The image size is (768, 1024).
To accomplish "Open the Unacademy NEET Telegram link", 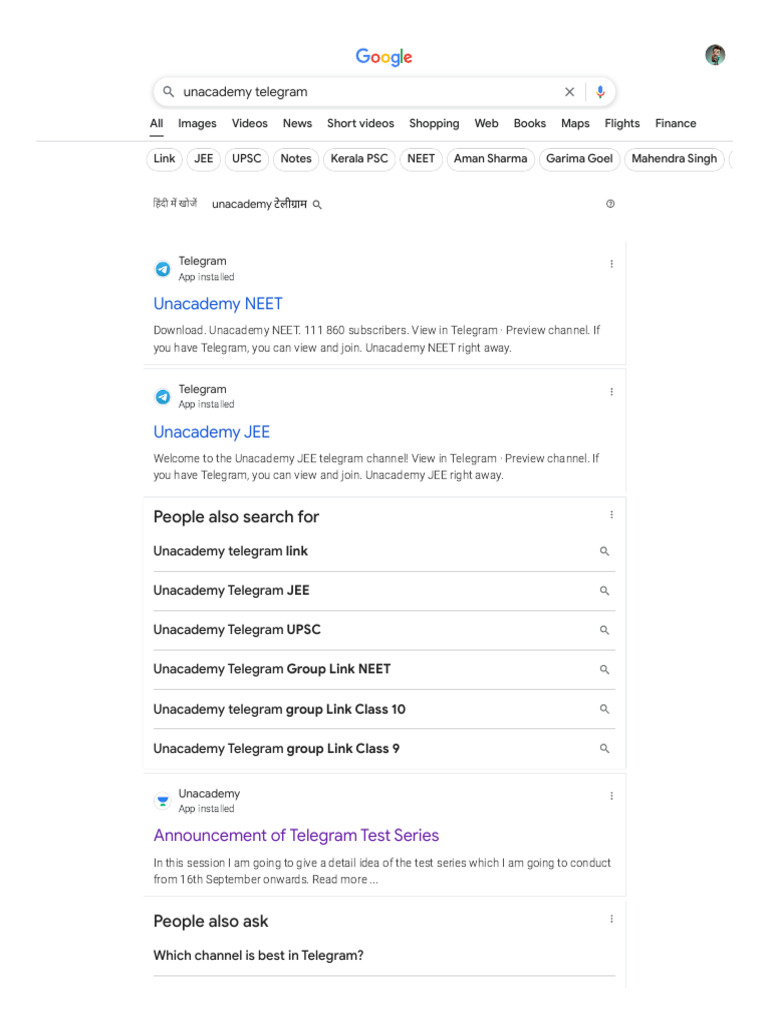I will click(x=218, y=304).
